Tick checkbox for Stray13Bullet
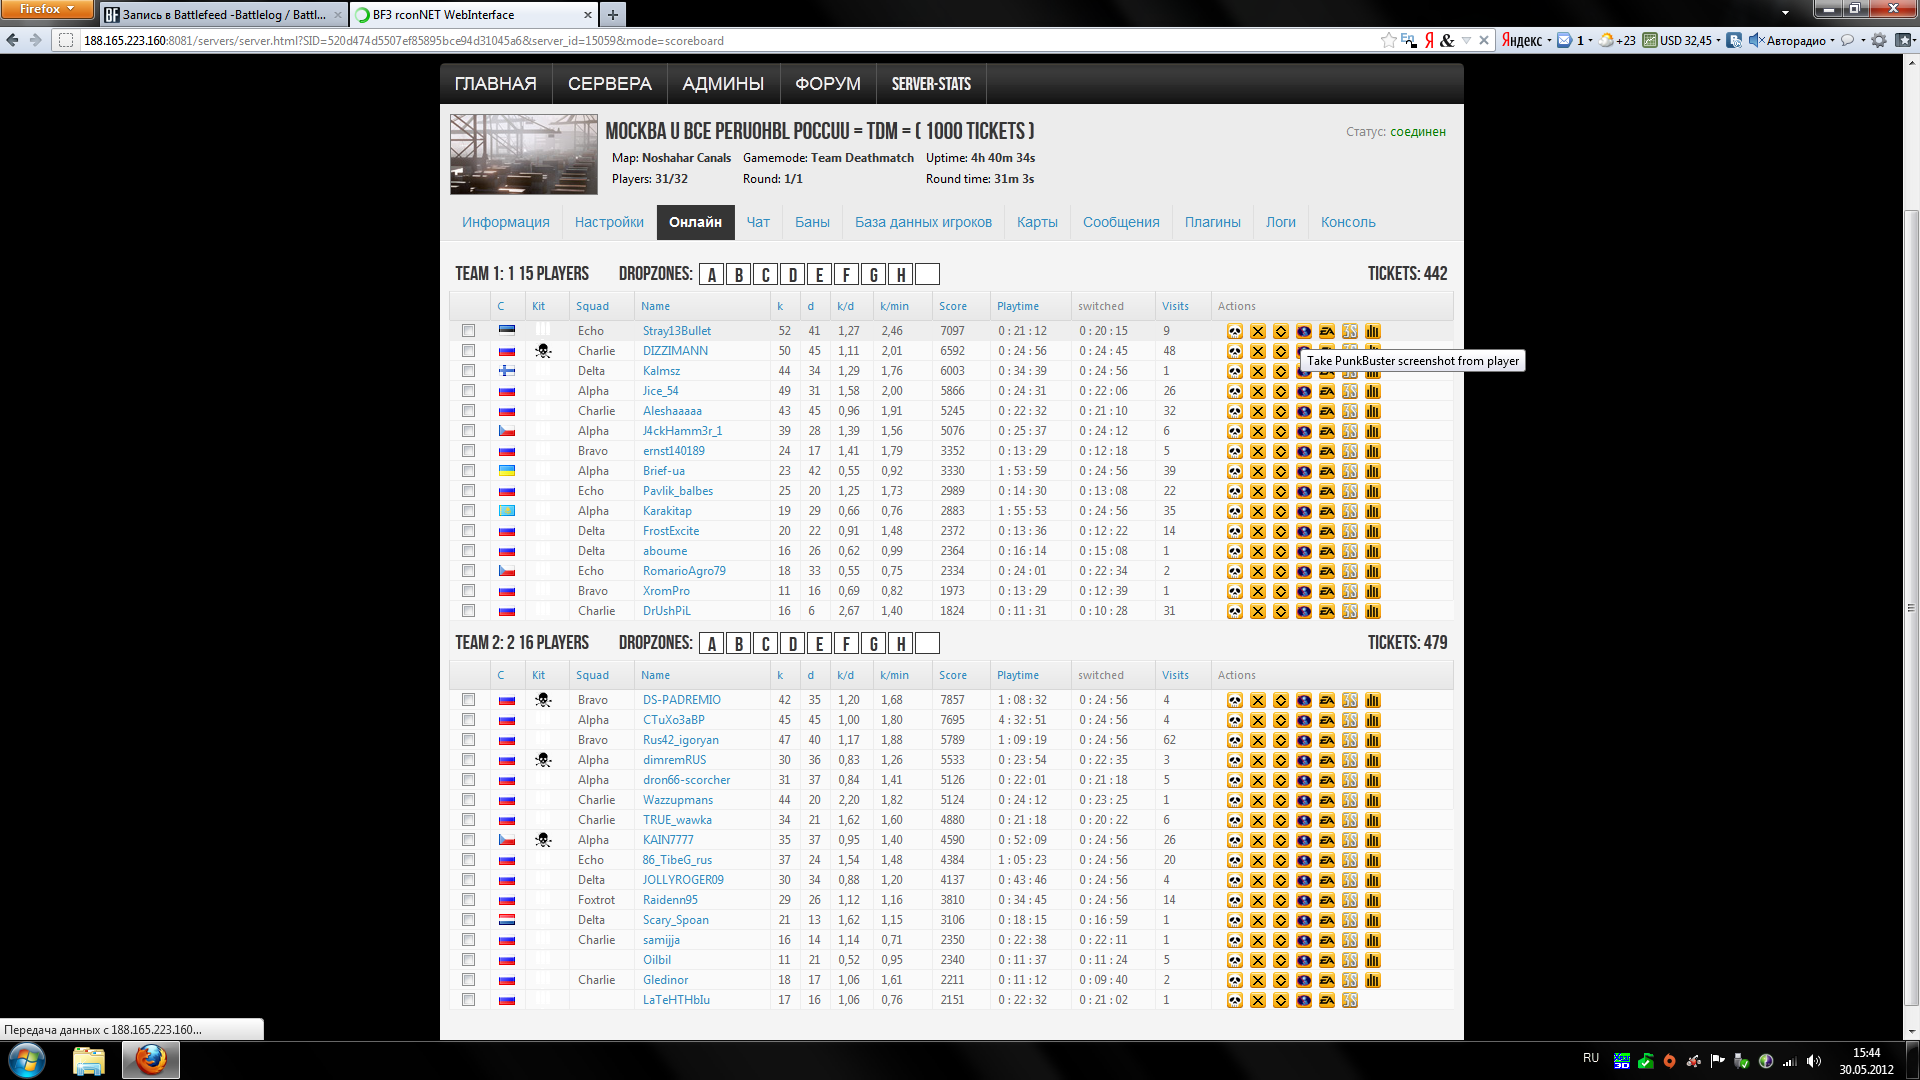1920x1080 pixels. click(468, 331)
